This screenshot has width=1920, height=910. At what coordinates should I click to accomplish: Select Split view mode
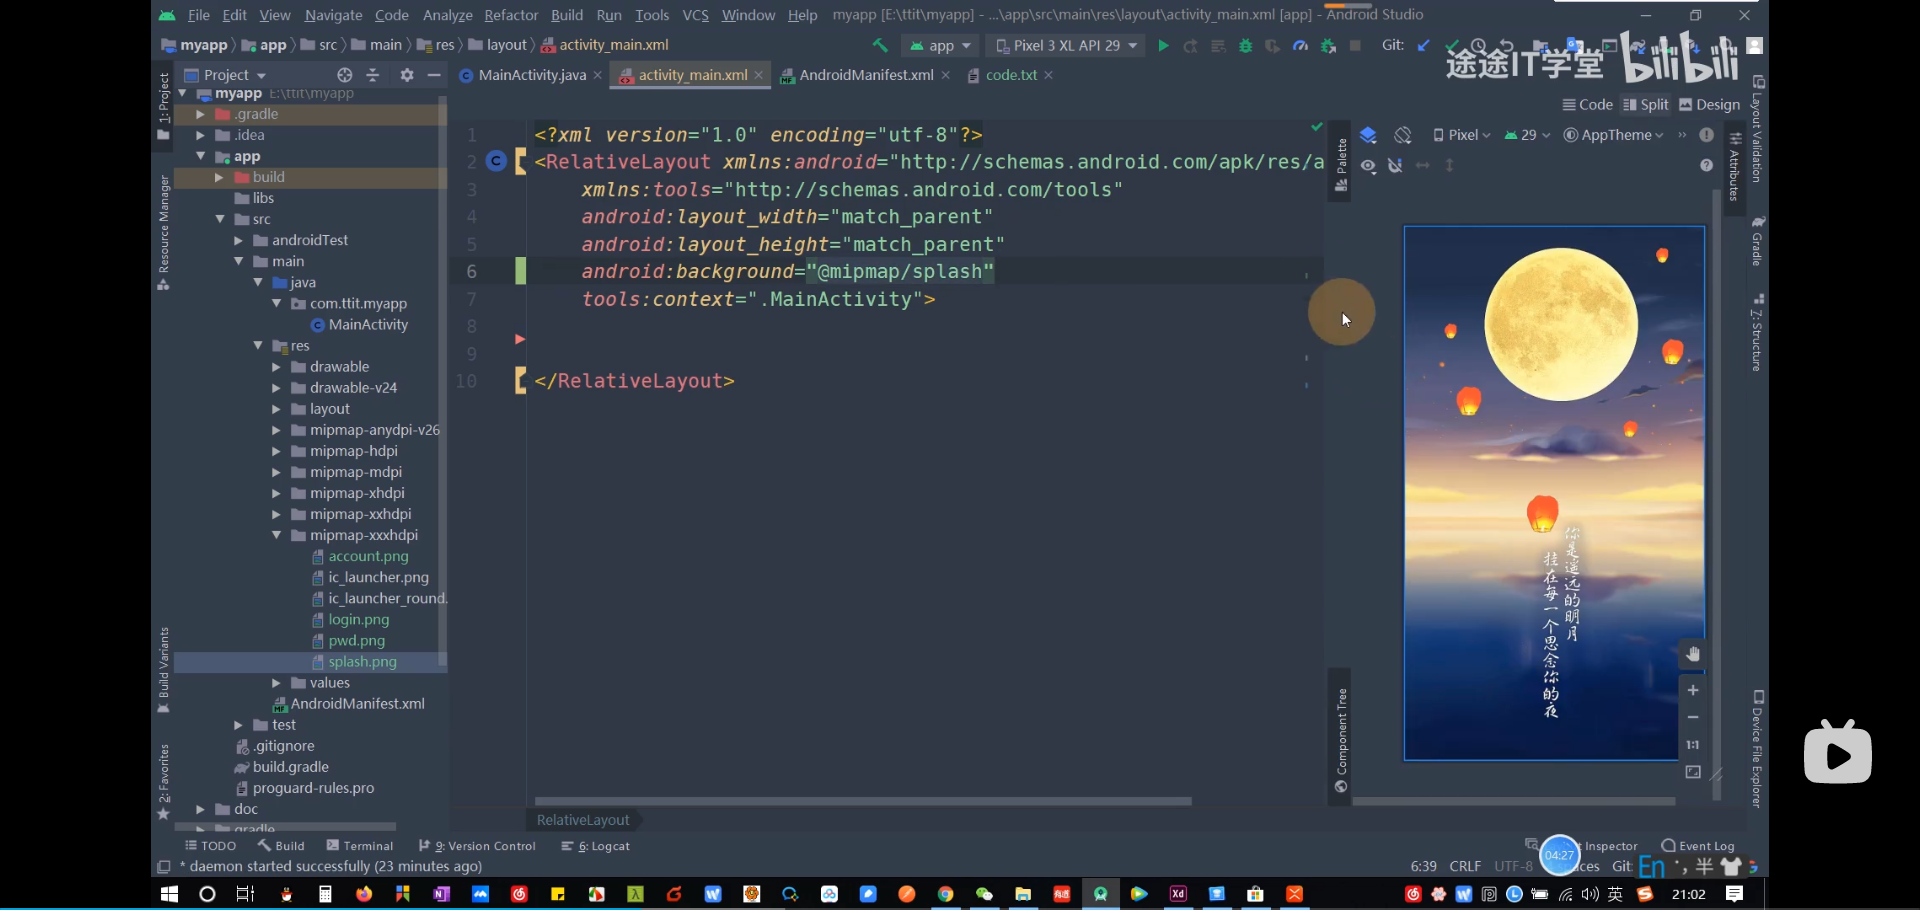1646,105
